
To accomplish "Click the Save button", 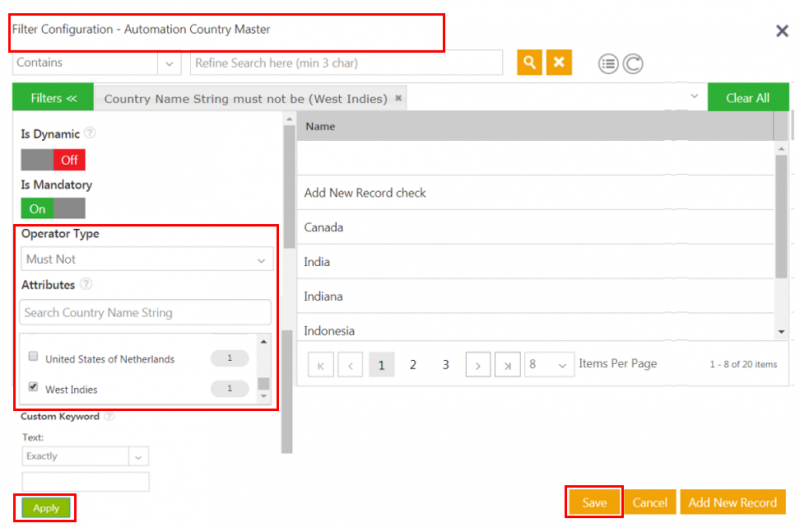I will point(594,502).
